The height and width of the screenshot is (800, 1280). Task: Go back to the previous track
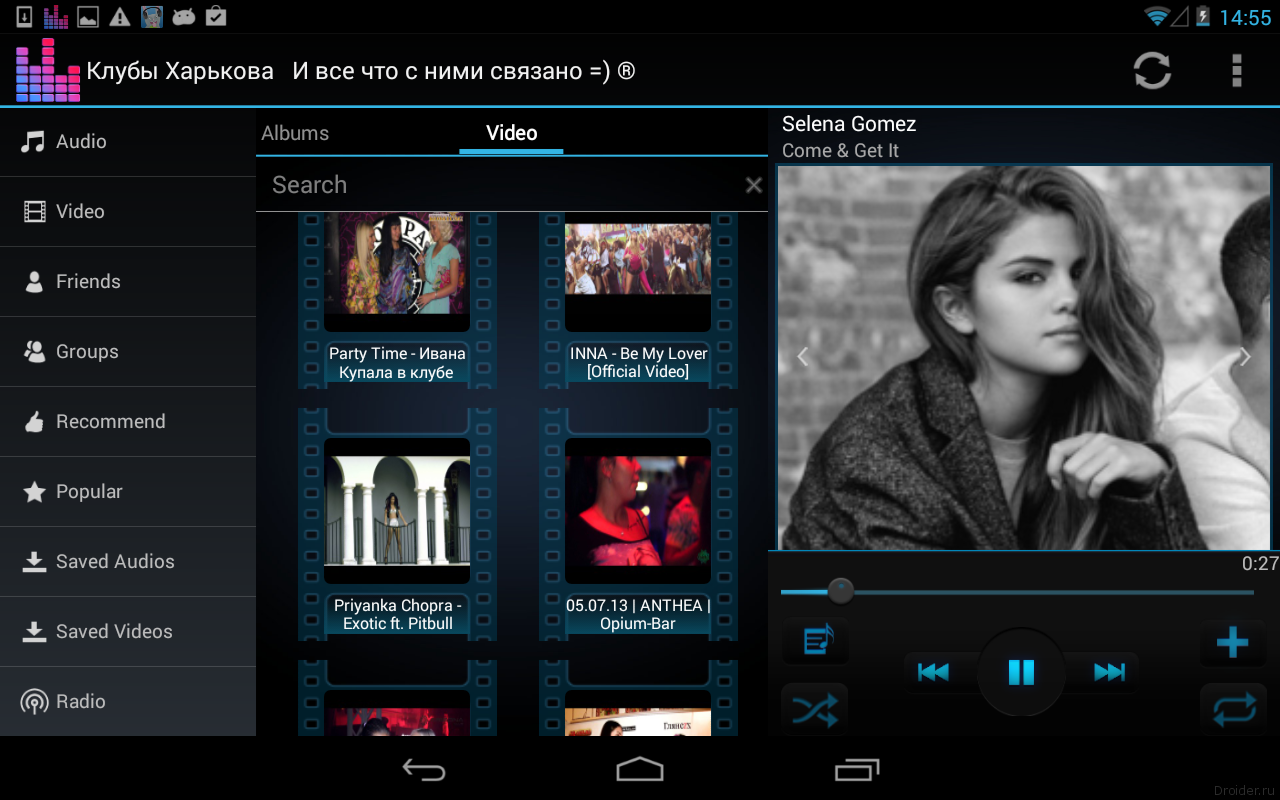click(933, 672)
